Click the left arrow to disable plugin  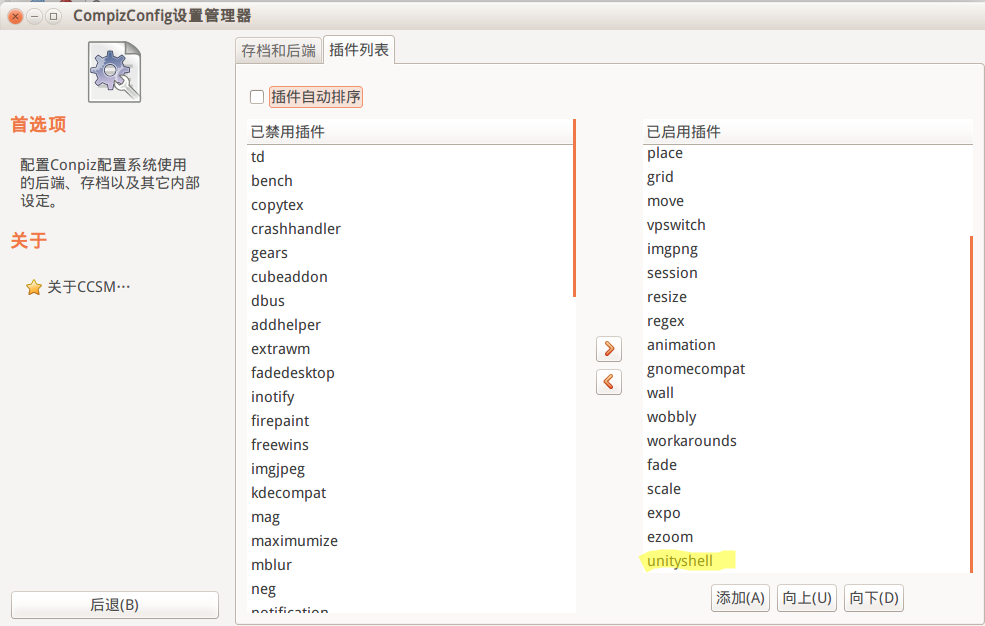609,382
